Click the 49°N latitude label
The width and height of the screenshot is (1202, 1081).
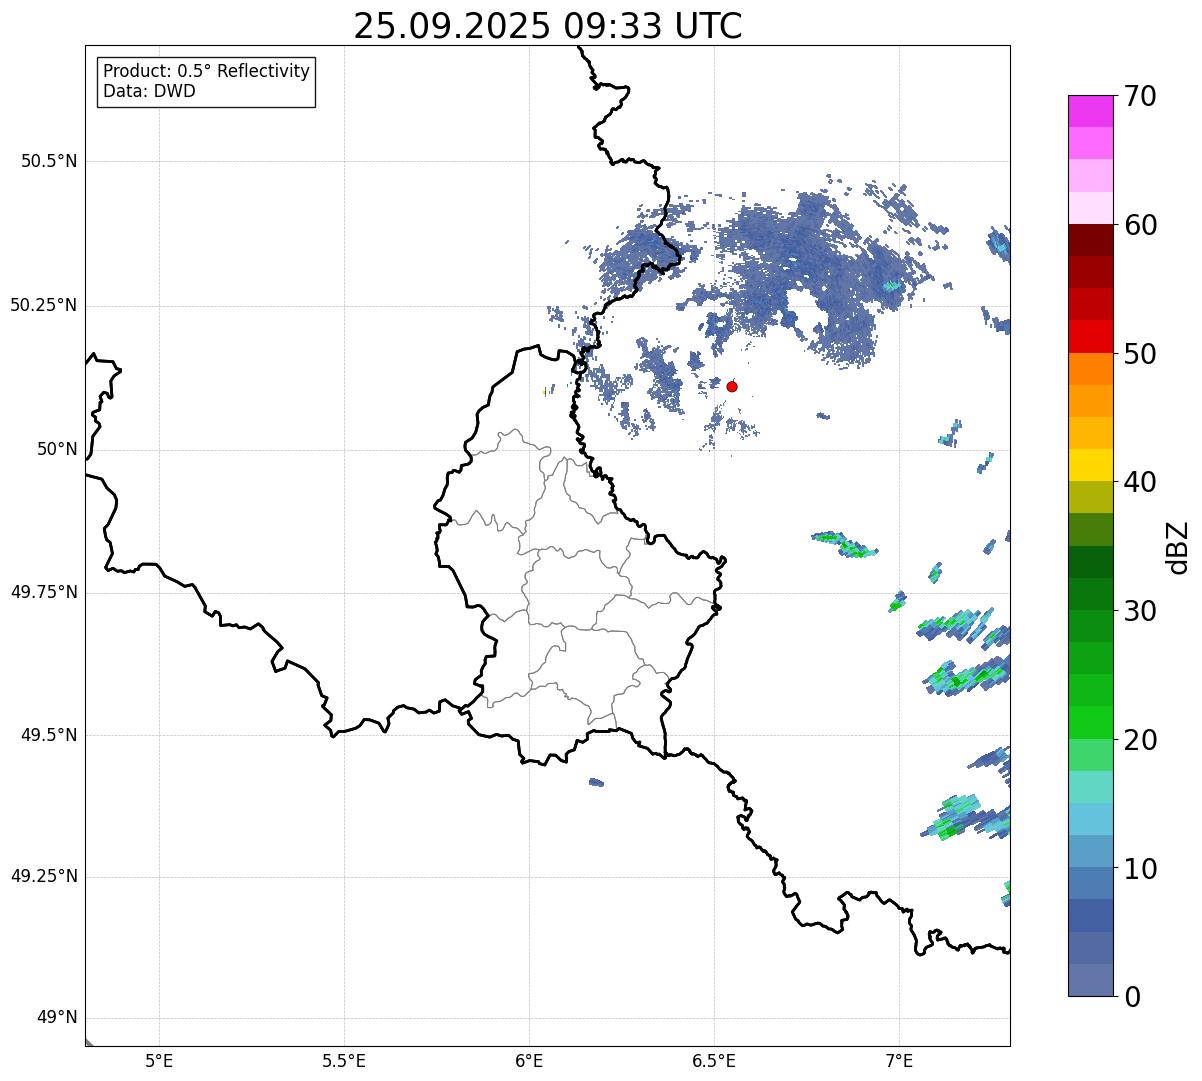57,1017
